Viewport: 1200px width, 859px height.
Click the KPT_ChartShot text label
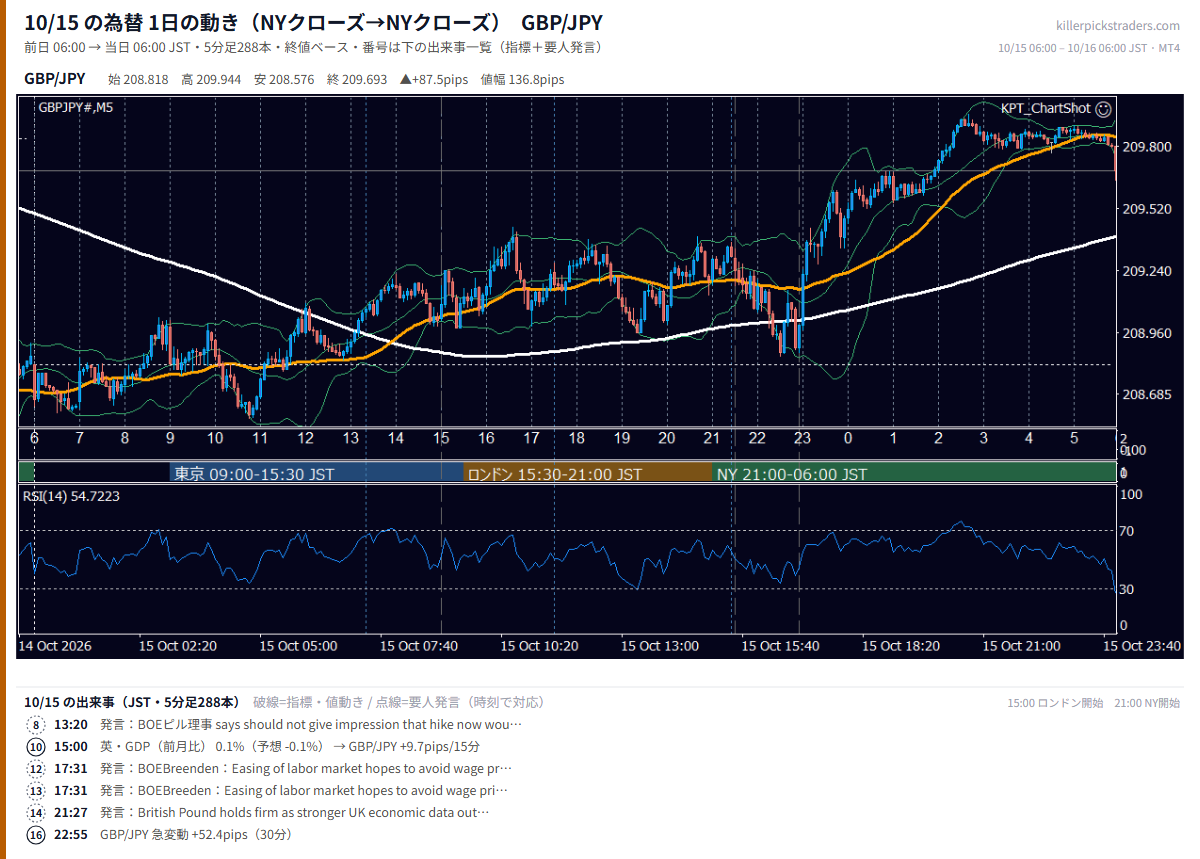pos(1046,108)
